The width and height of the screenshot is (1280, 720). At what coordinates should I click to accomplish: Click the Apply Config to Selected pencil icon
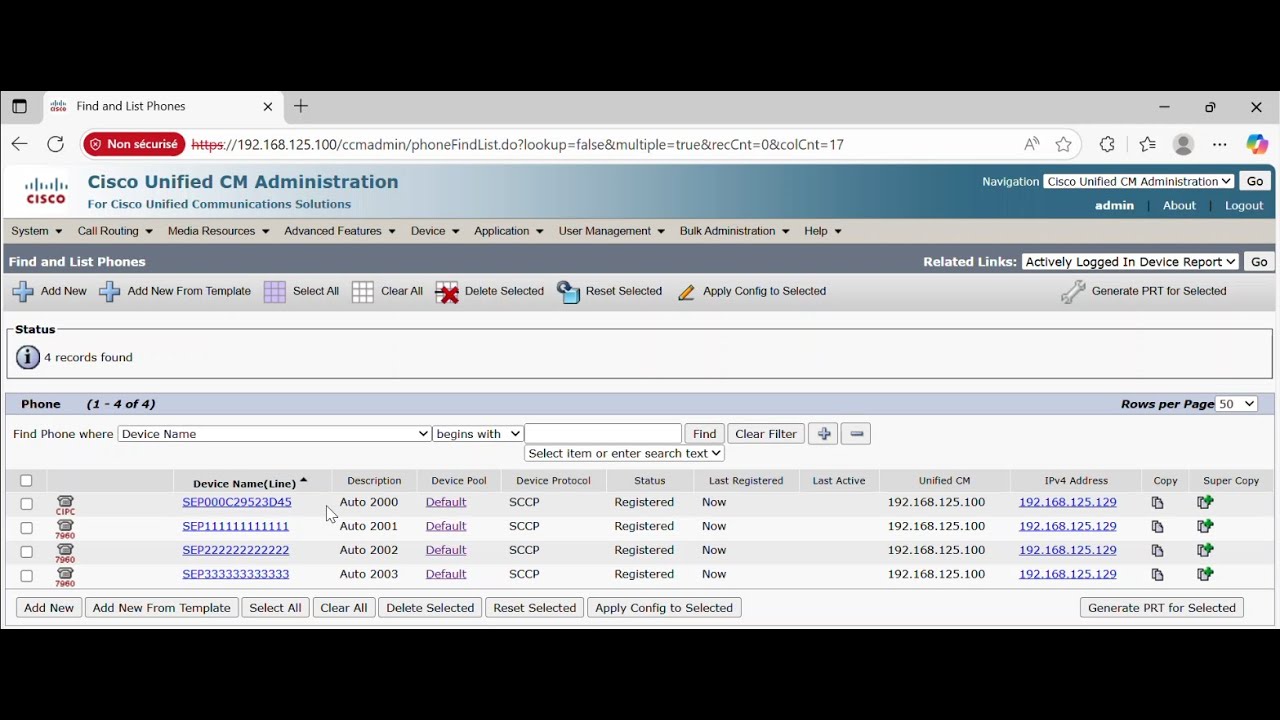[x=686, y=293]
